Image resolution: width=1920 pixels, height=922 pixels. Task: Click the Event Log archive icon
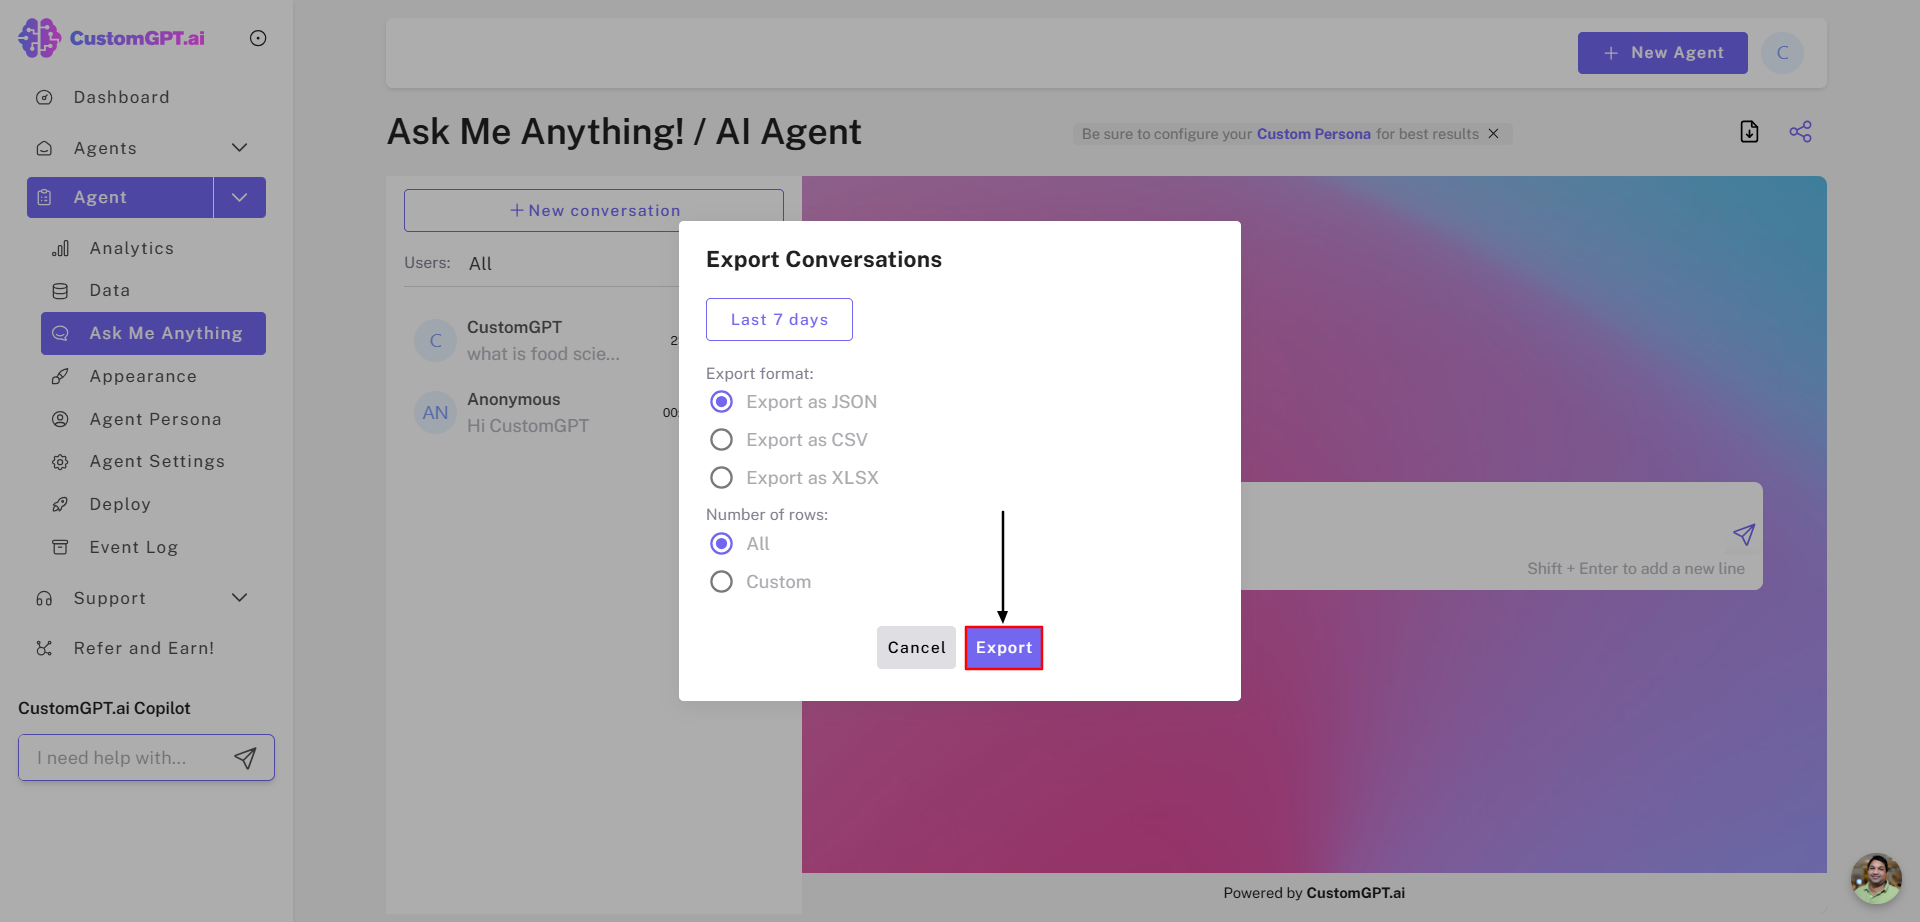60,547
